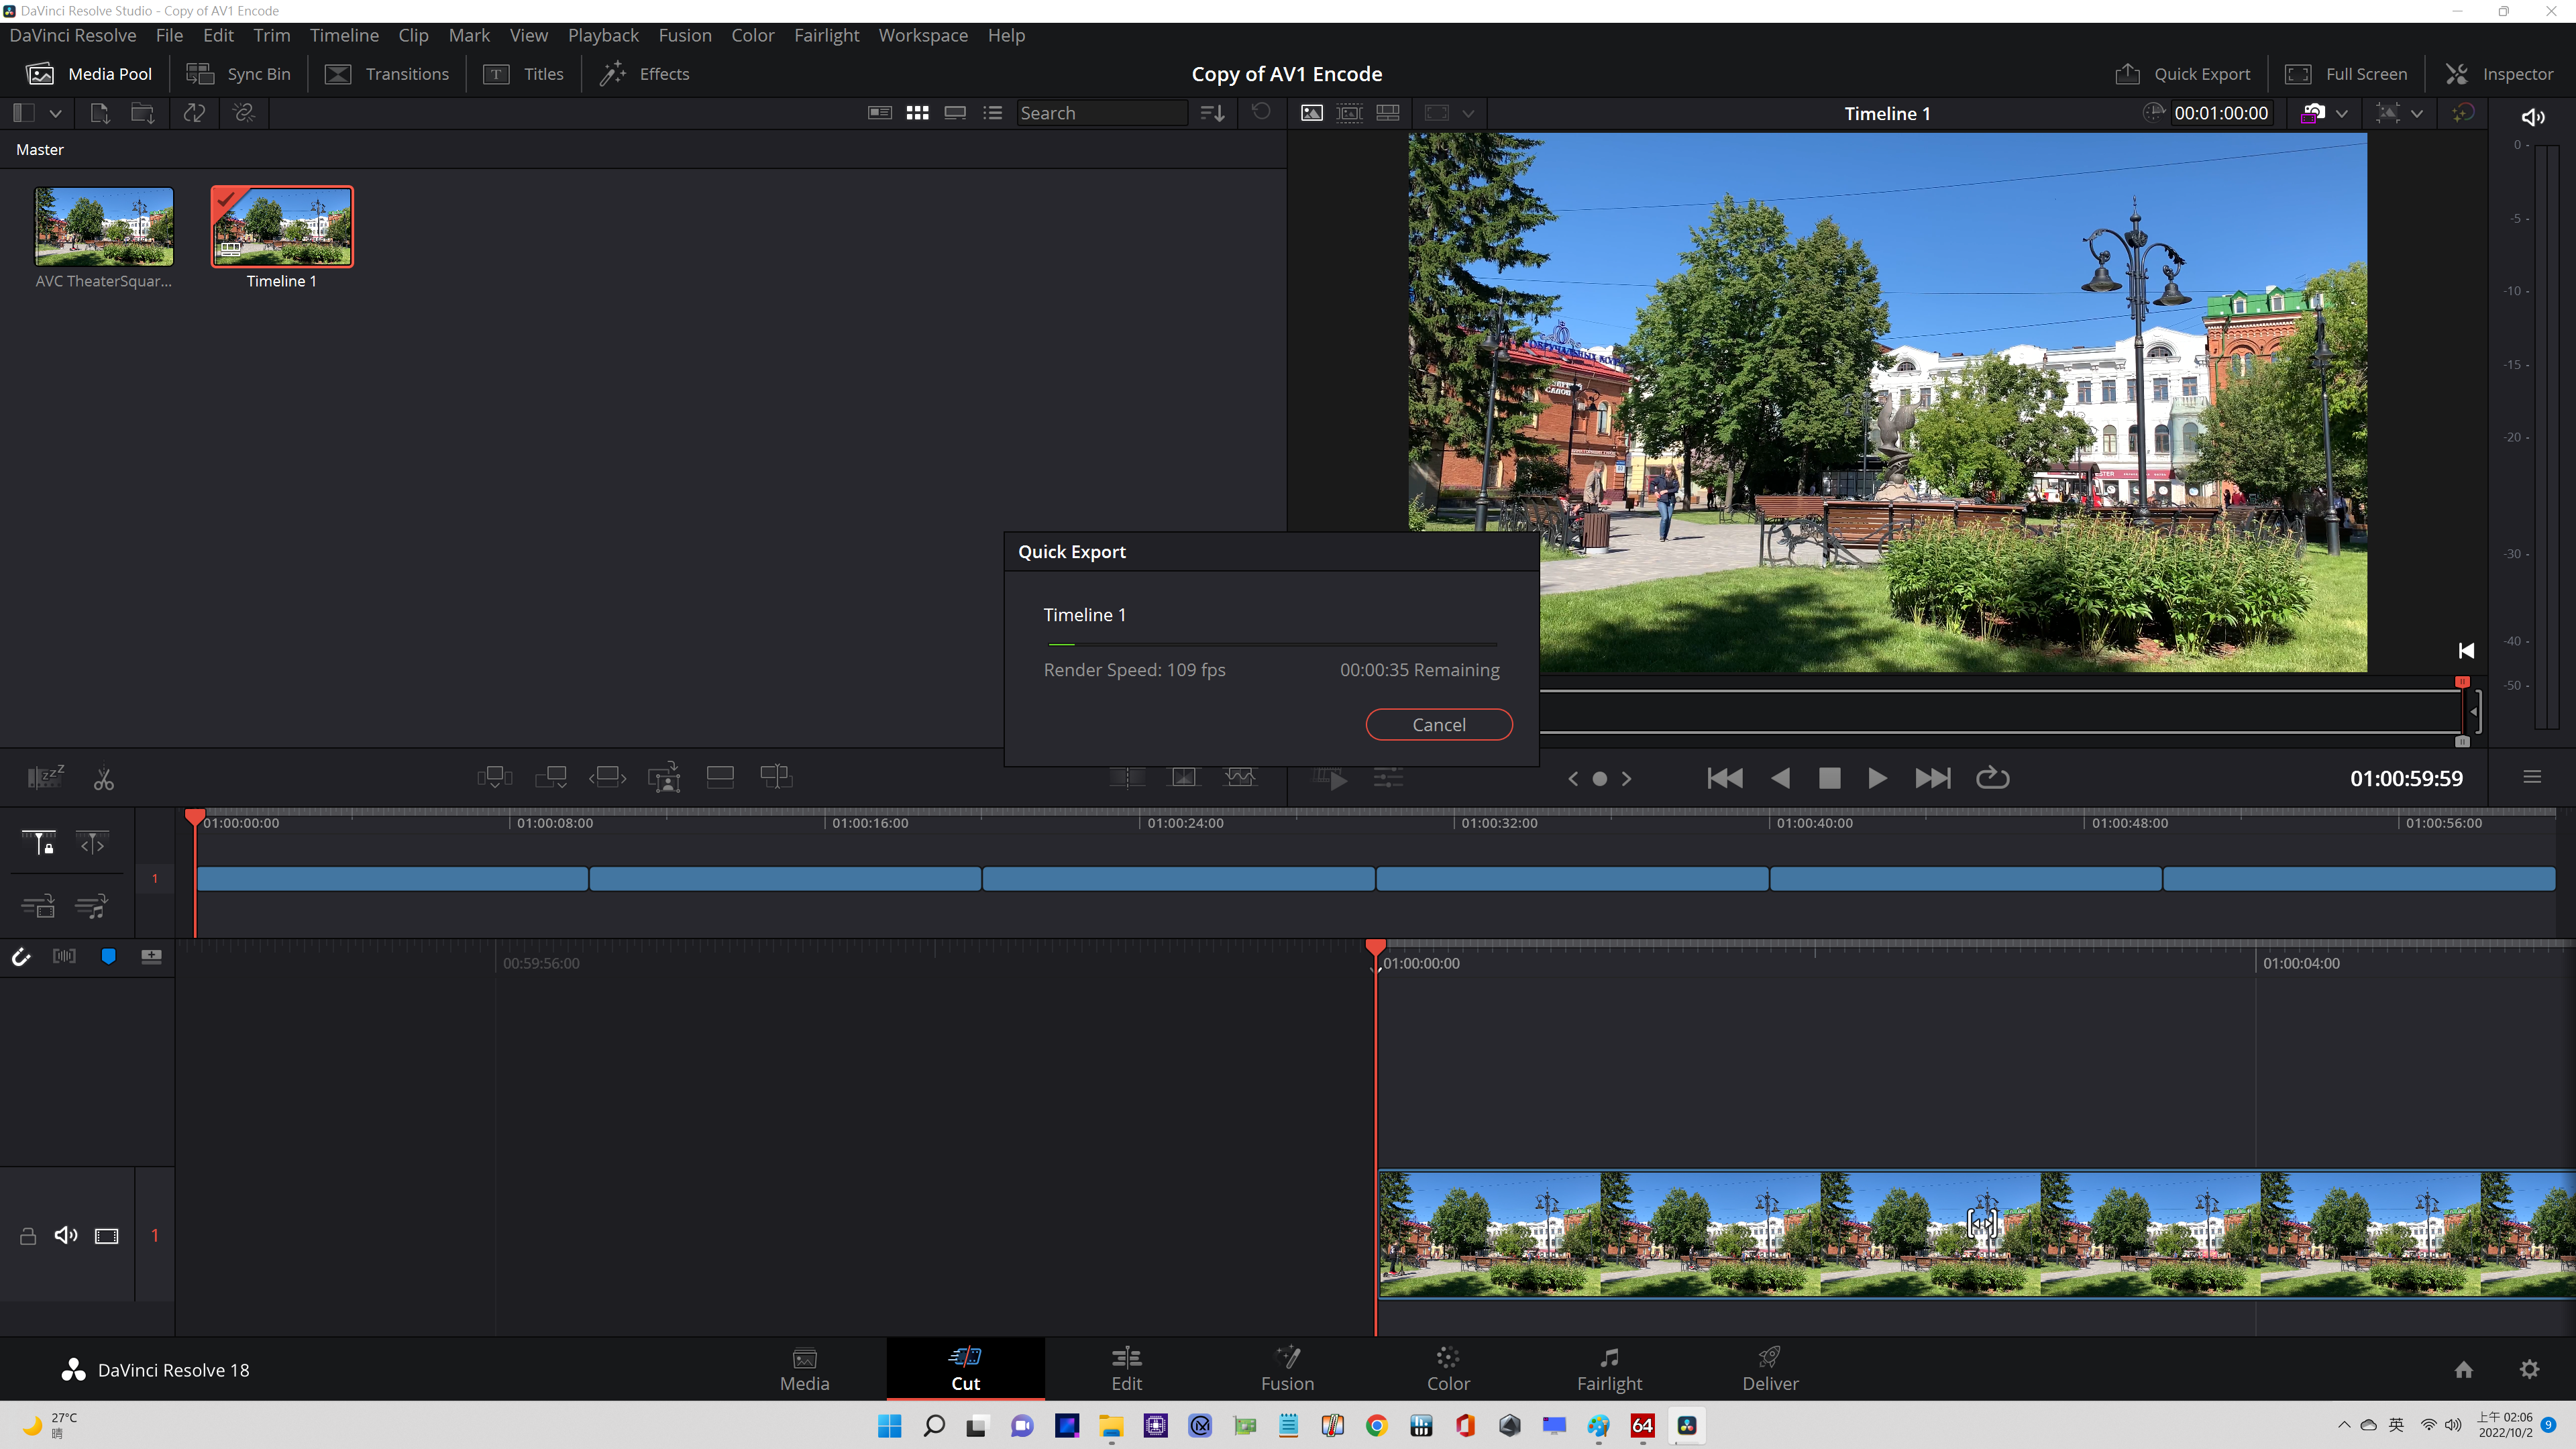2576x1449 pixels.
Task: Jump to the first frame
Action: (x=1725, y=778)
